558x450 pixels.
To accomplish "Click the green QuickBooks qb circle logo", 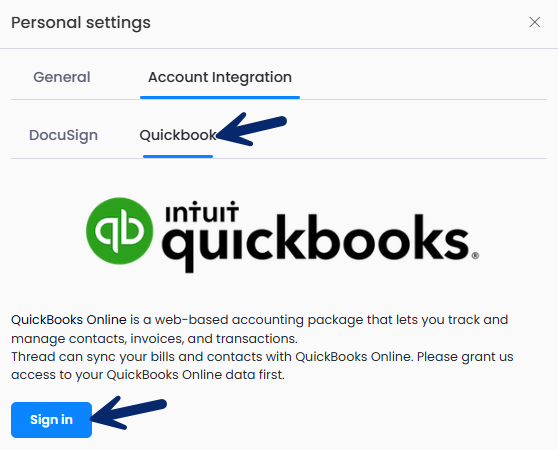I will tap(120, 231).
